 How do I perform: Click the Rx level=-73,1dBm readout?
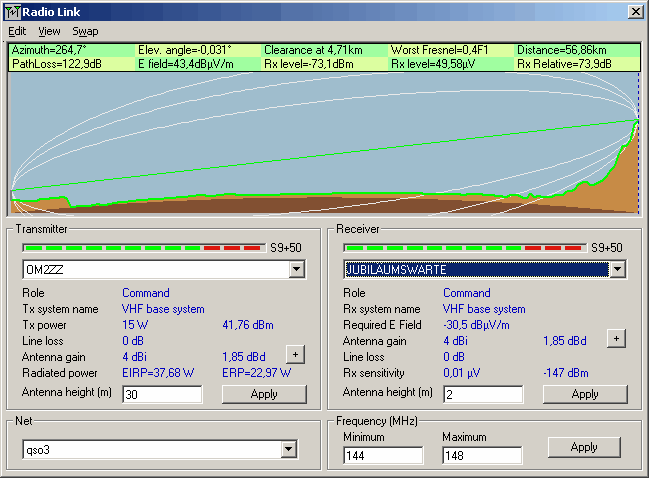pos(309,64)
